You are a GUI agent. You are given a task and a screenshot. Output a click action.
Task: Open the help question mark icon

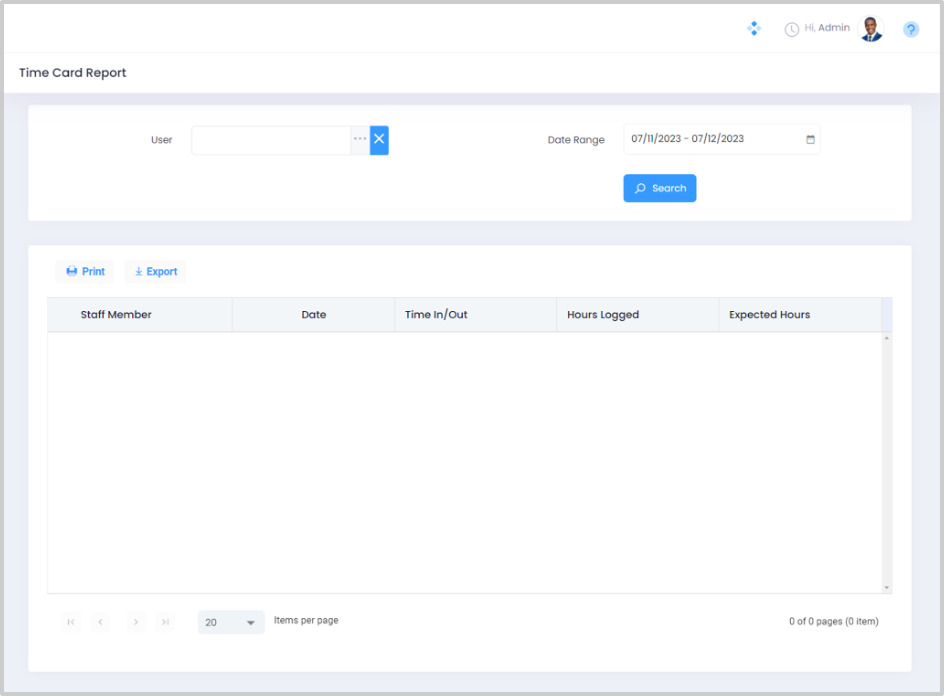(x=911, y=30)
